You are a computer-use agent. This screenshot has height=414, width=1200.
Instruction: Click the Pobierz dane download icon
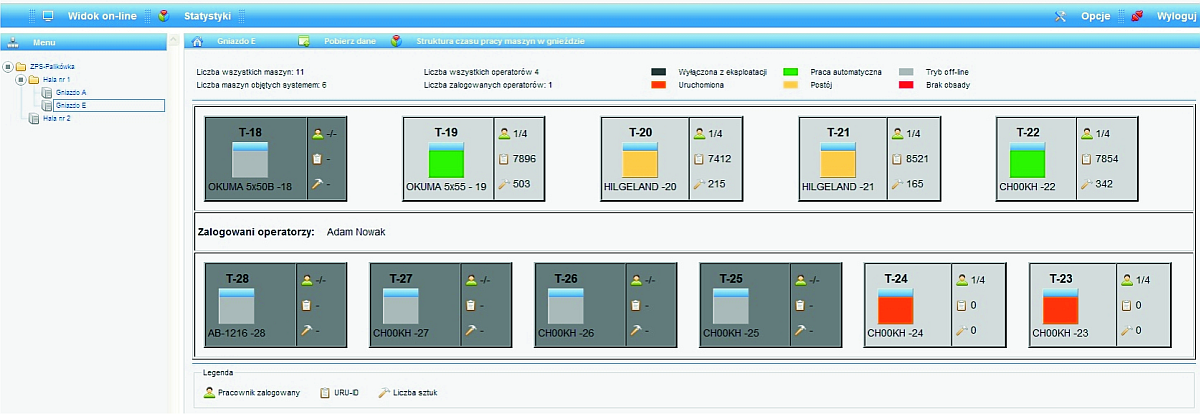tap(303, 42)
